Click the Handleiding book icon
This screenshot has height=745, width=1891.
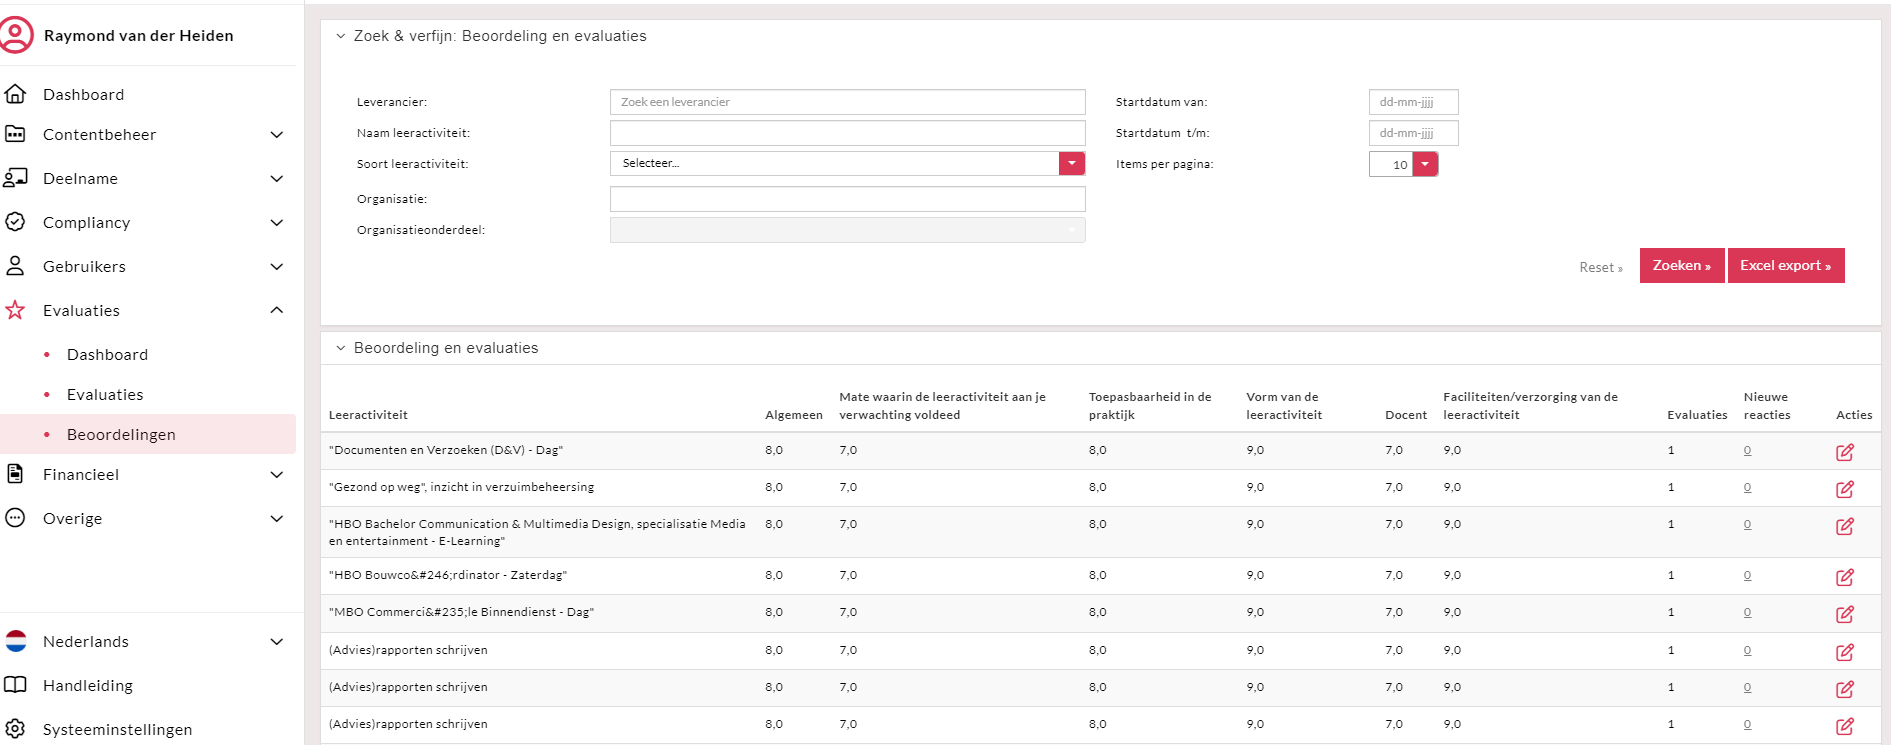[x=15, y=685]
